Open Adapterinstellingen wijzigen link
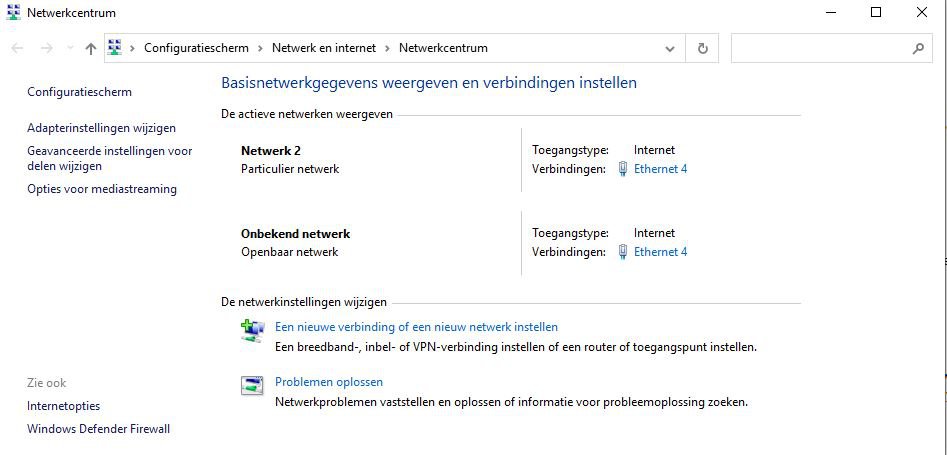Screen dimensions: 947x455 [x=101, y=128]
